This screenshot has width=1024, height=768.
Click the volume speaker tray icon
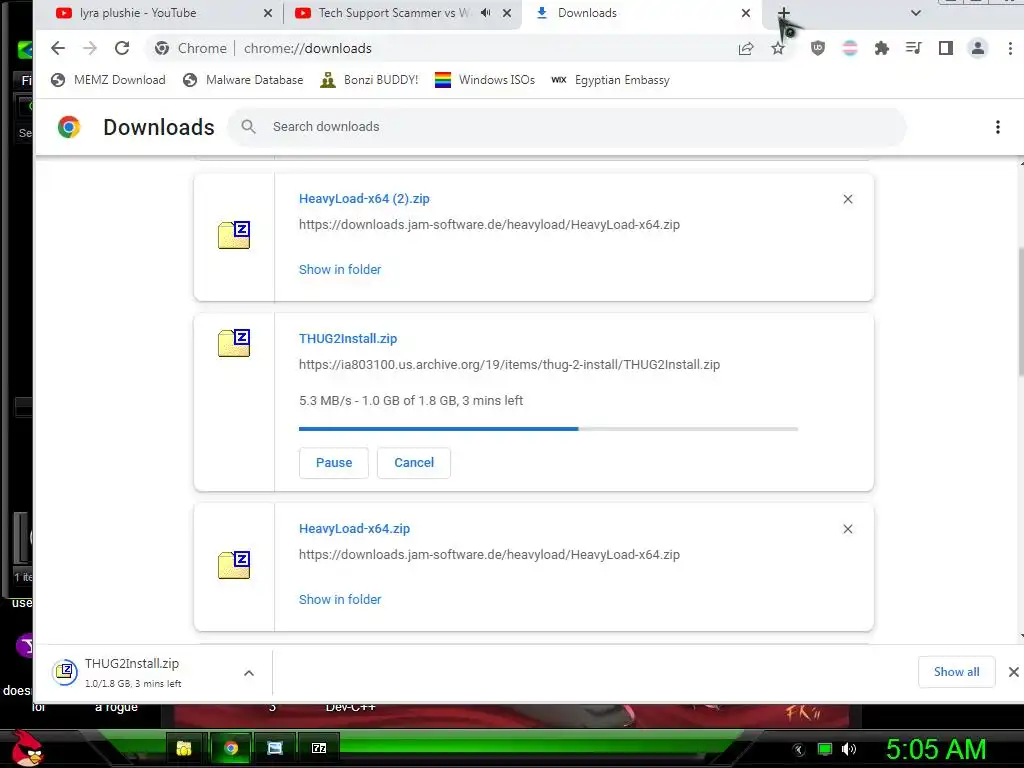tap(849, 749)
